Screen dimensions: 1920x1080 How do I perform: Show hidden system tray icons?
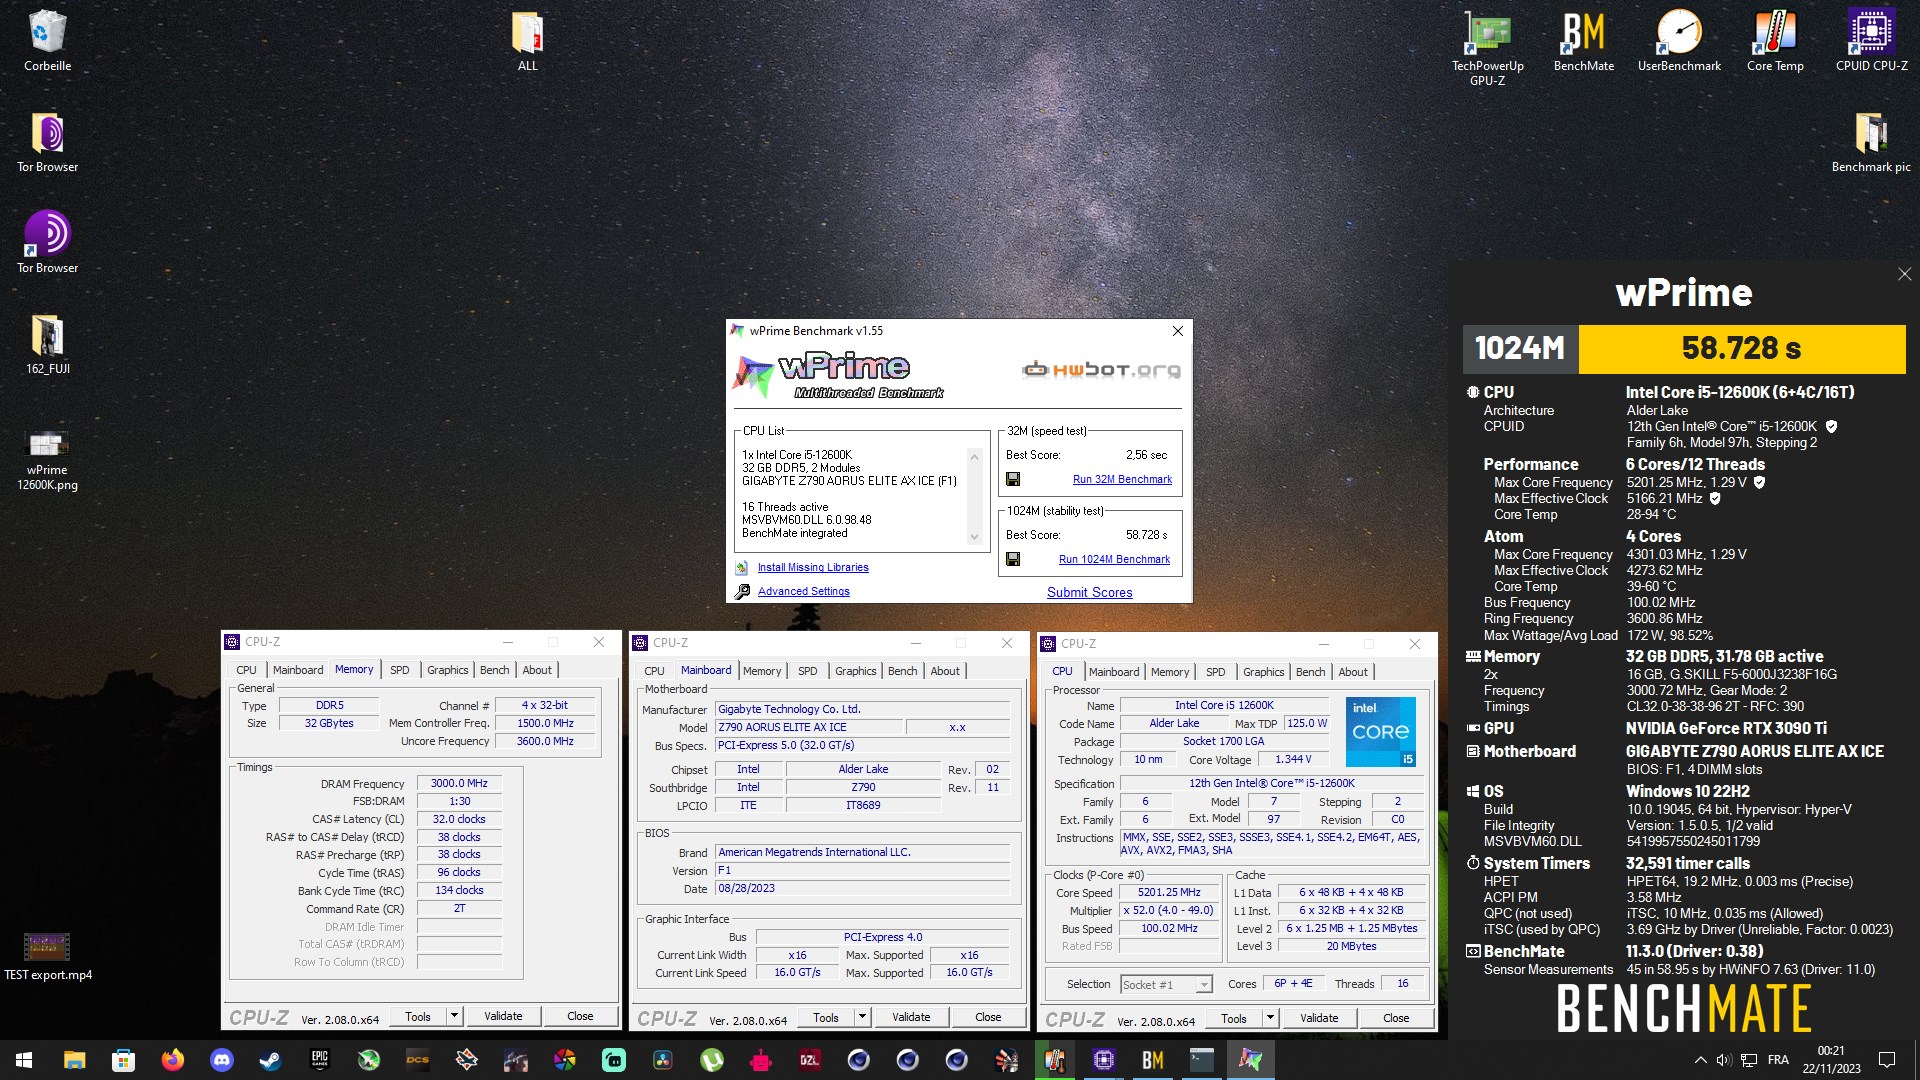[x=1700, y=1060]
